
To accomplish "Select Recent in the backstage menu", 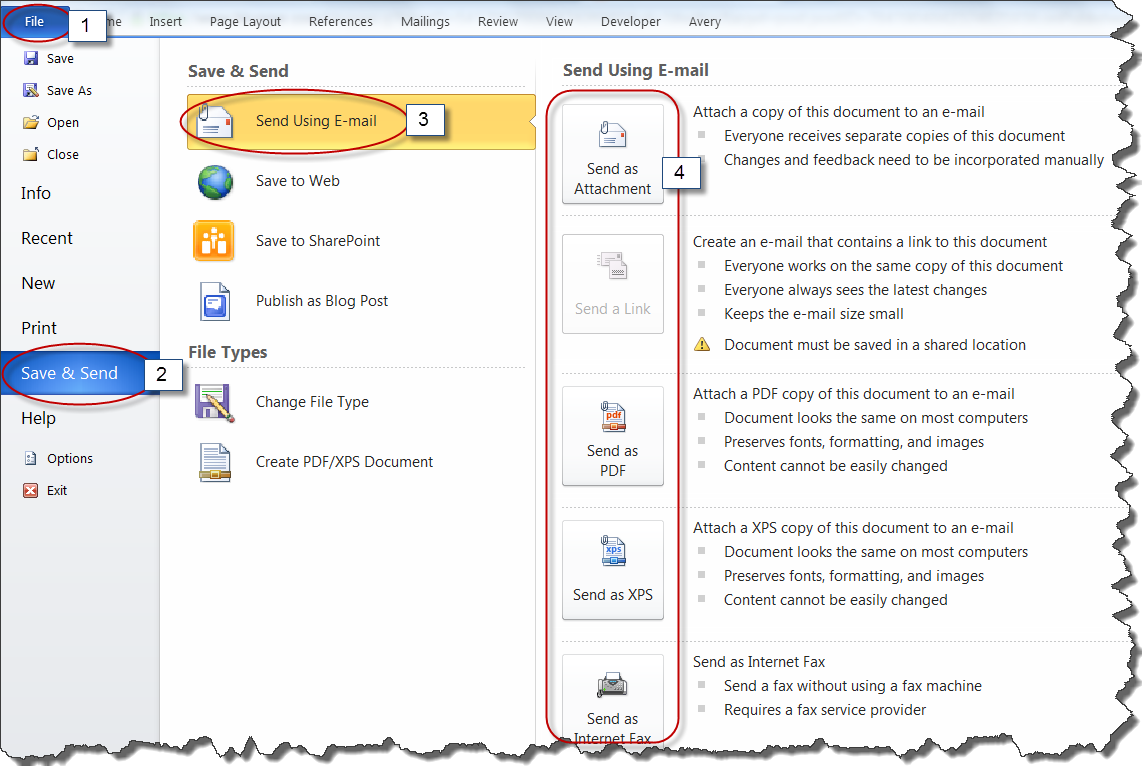I will 47,238.
